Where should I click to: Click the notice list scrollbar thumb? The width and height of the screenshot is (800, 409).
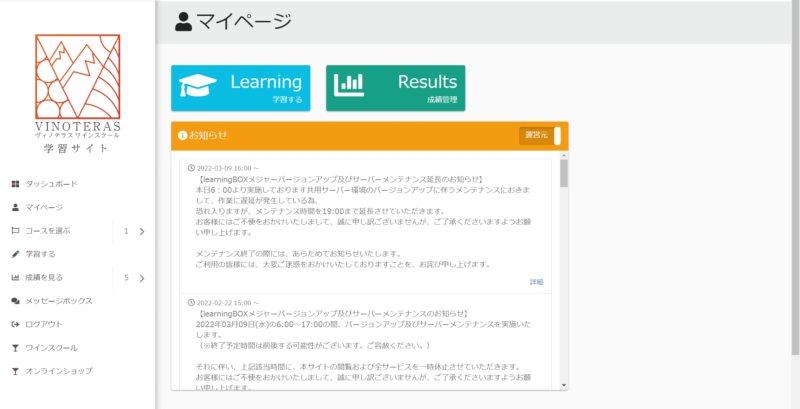564,172
